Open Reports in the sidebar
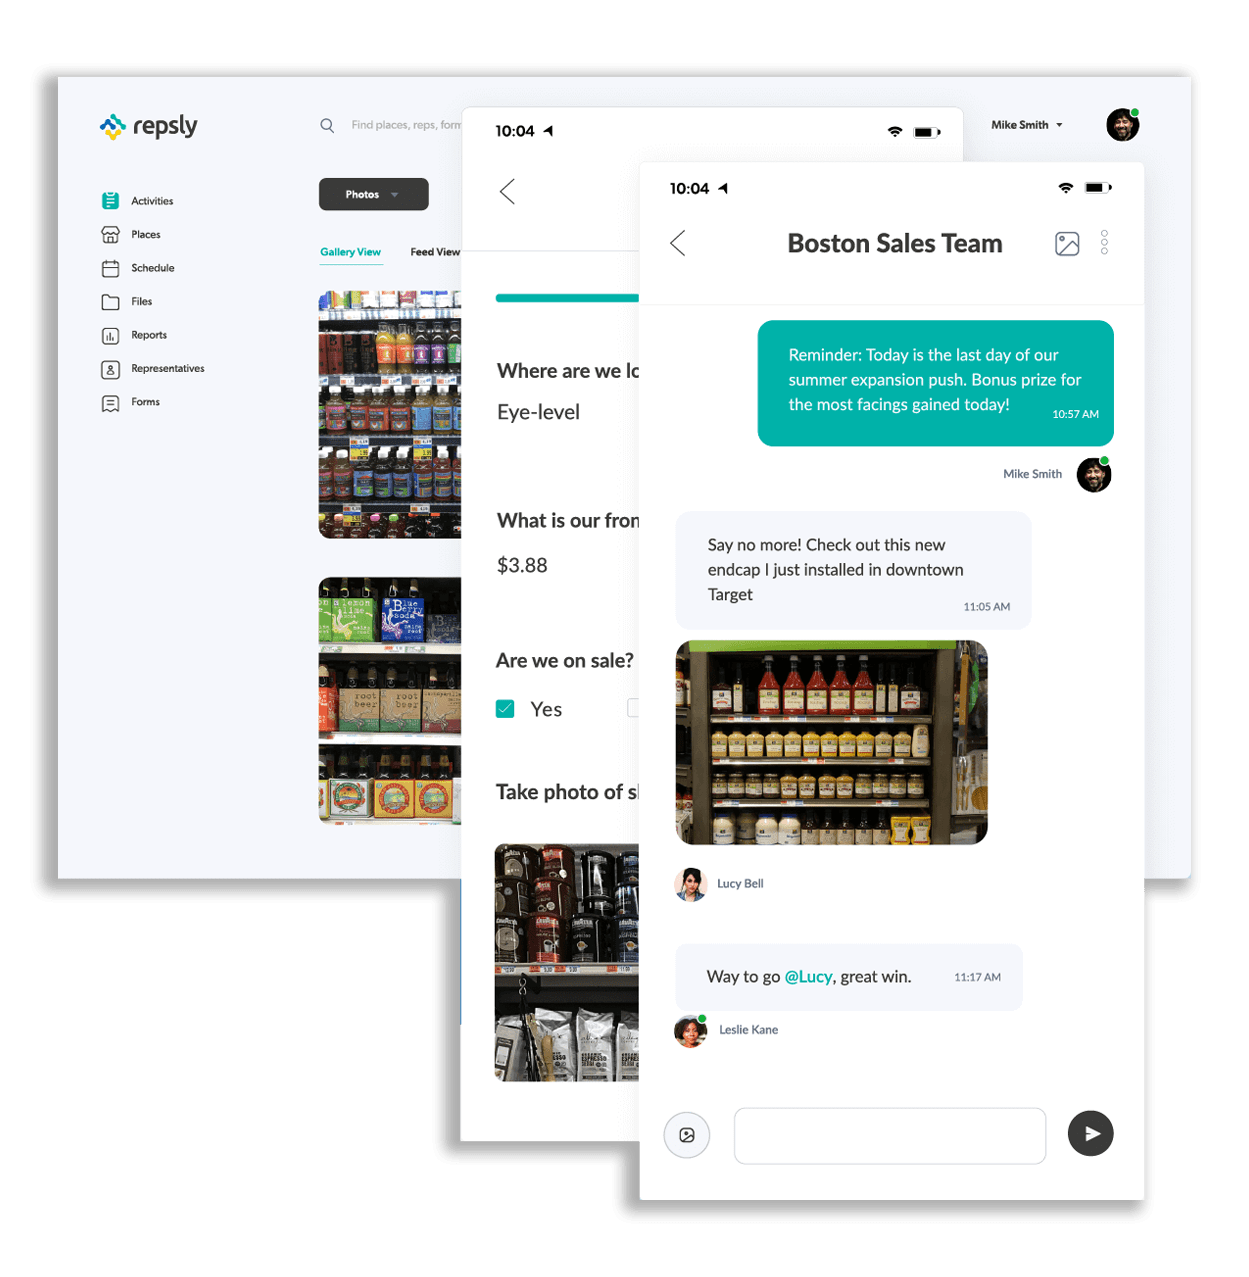The image size is (1249, 1277). pyautogui.click(x=148, y=335)
